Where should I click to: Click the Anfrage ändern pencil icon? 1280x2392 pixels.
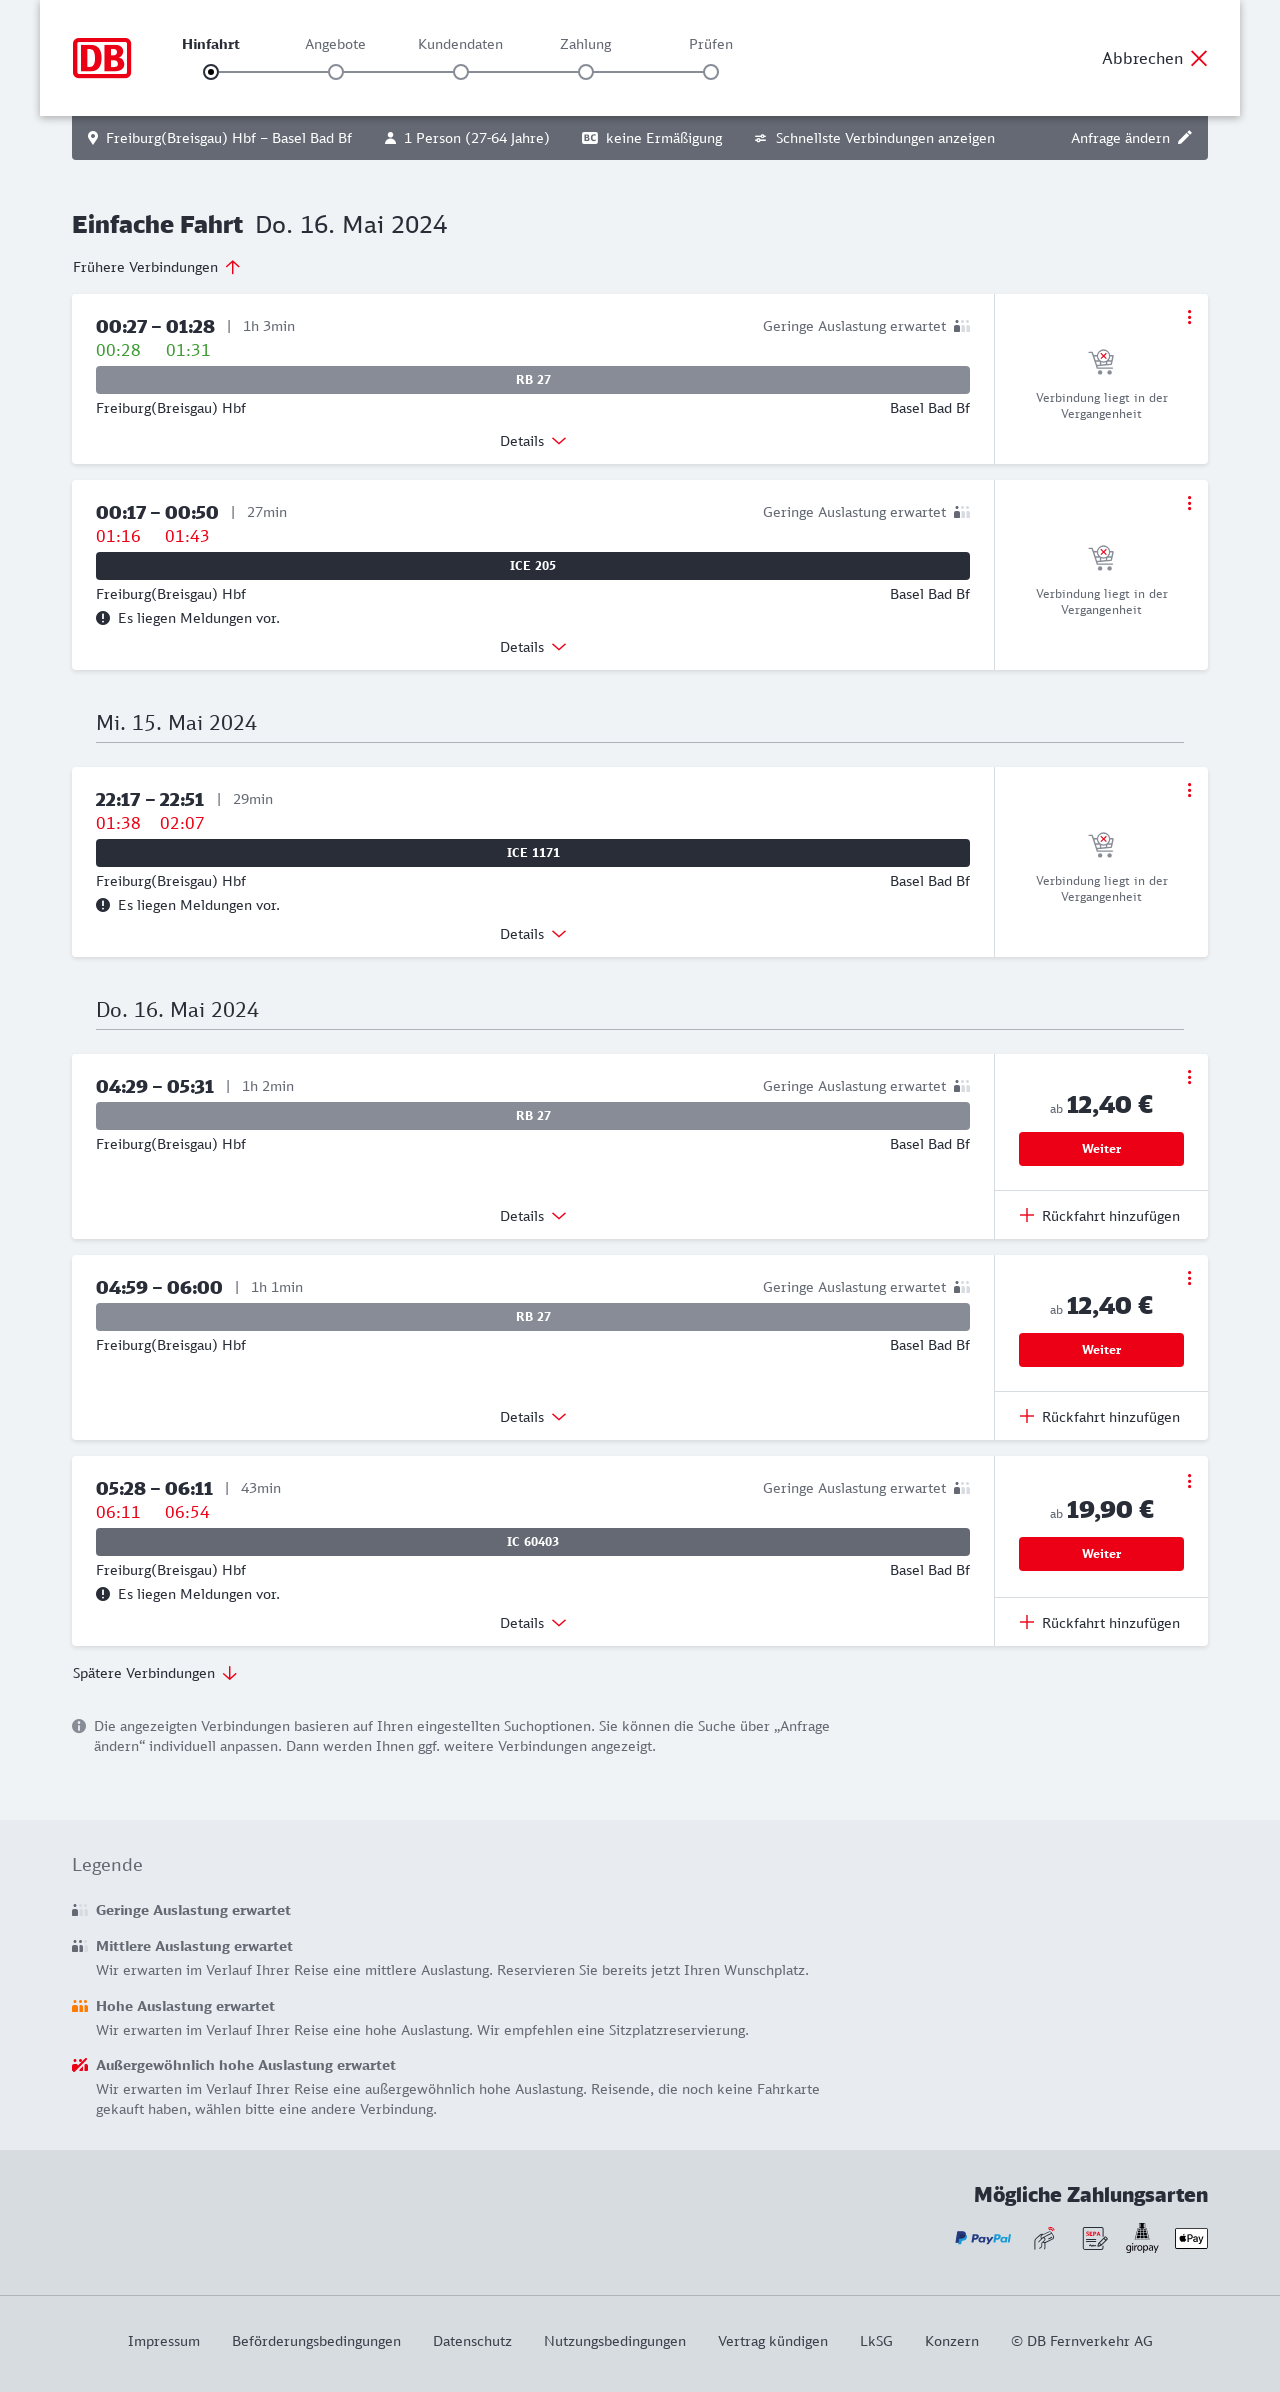click(1185, 138)
